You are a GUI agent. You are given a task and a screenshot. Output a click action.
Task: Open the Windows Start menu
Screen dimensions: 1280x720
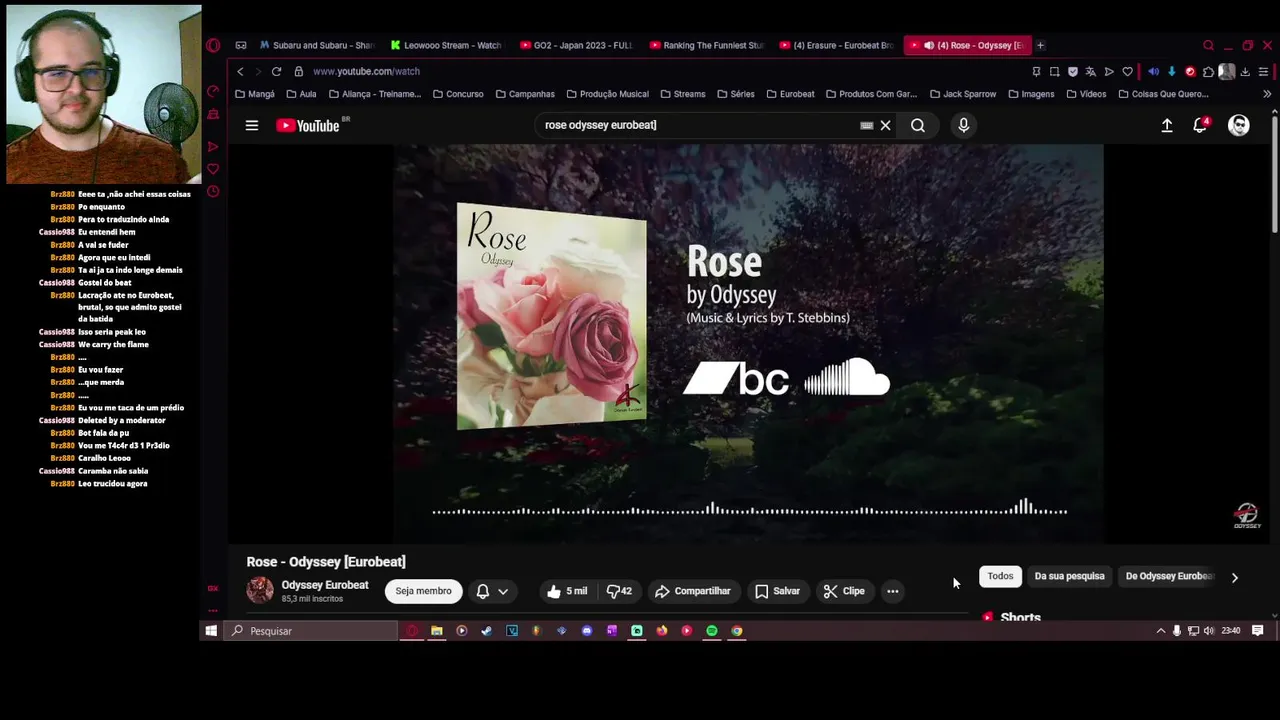point(211,631)
